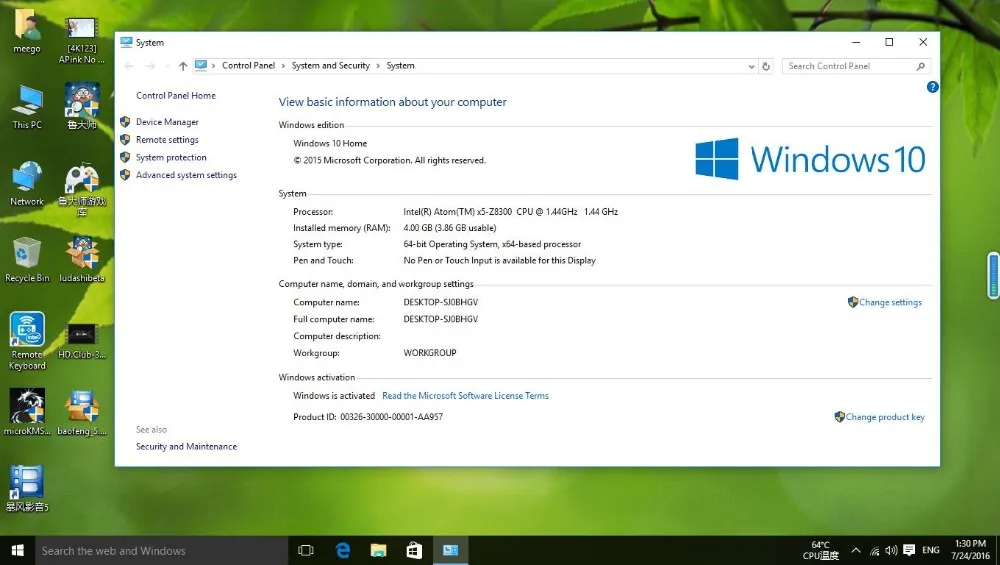Click the System and Security breadcrumb
Viewport: 1000px width, 565px height.
[330, 65]
